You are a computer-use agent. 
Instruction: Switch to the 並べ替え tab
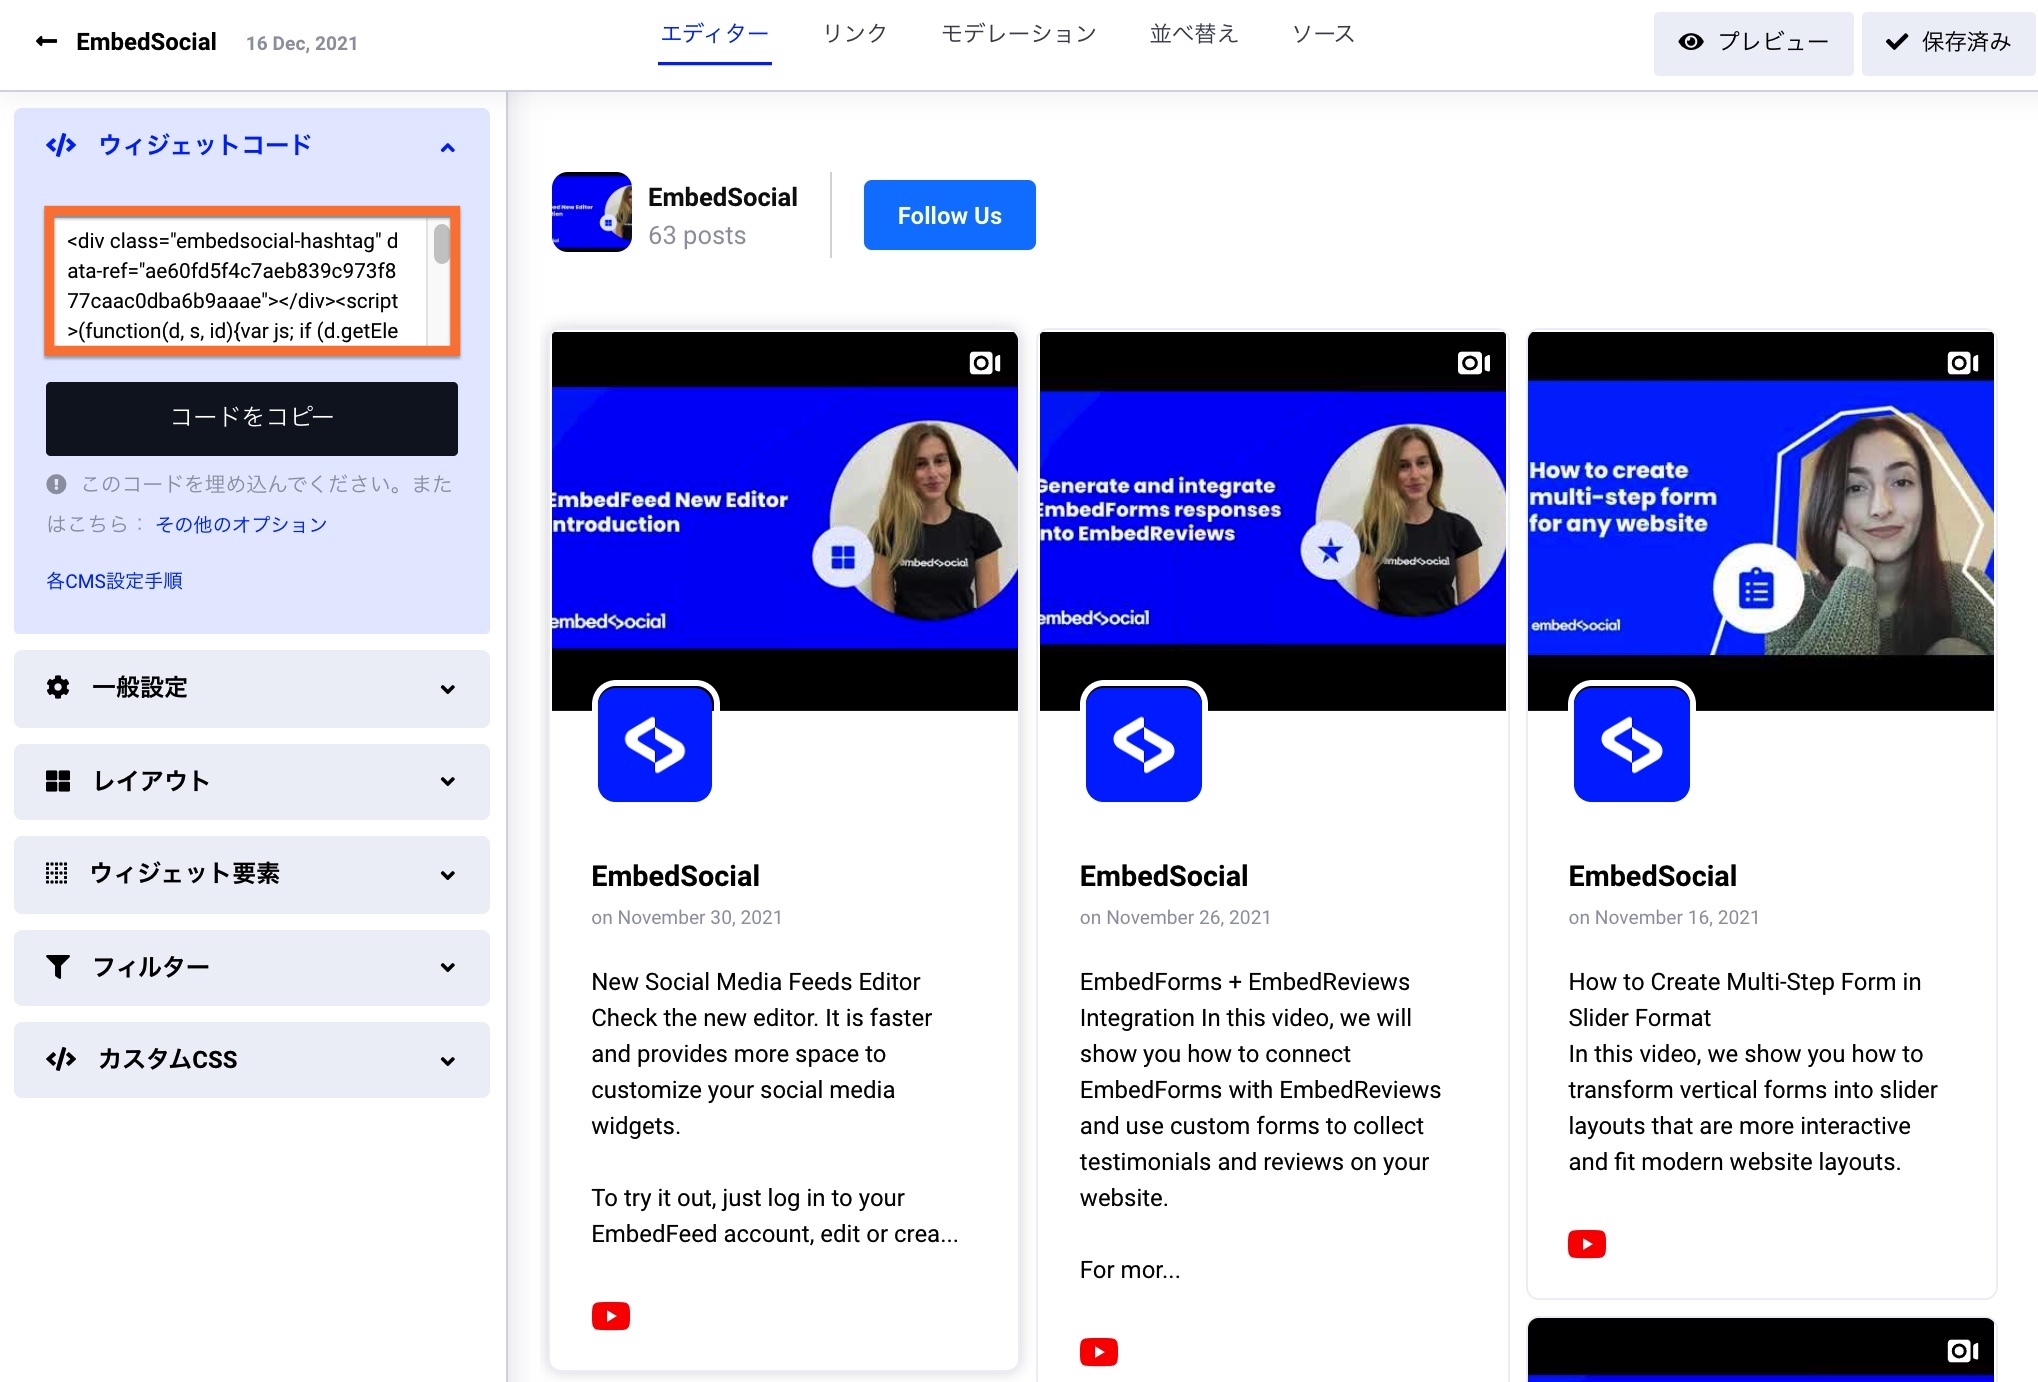point(1194,35)
